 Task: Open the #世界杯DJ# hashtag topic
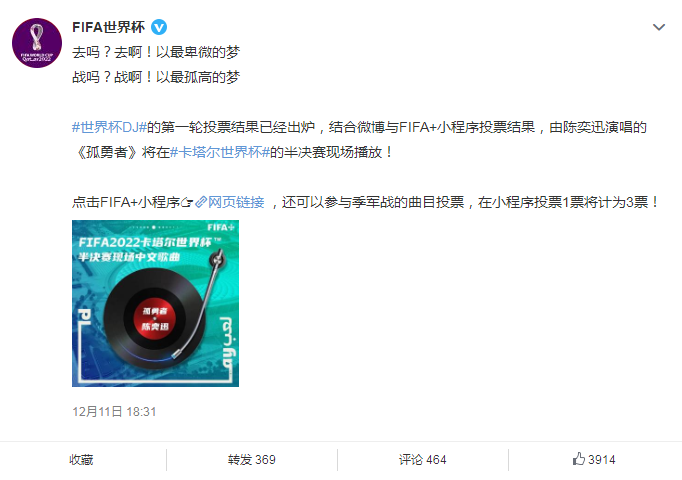[109, 127]
